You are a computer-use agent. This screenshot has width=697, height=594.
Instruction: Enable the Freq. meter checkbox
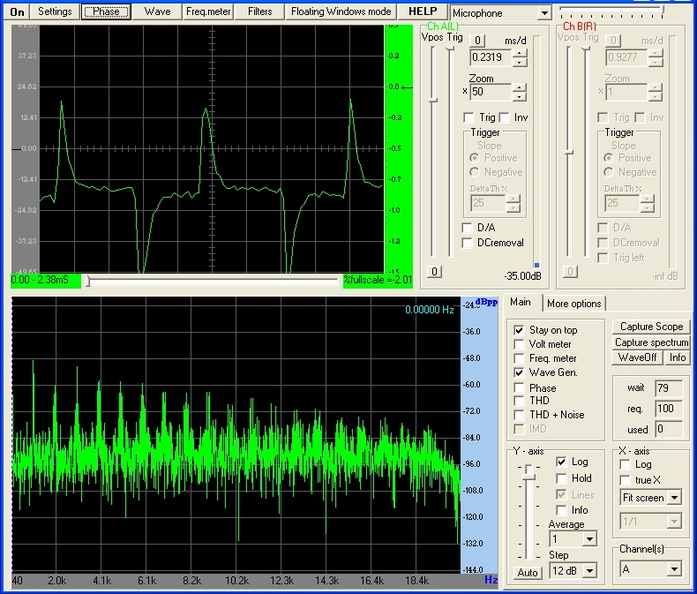click(519, 358)
